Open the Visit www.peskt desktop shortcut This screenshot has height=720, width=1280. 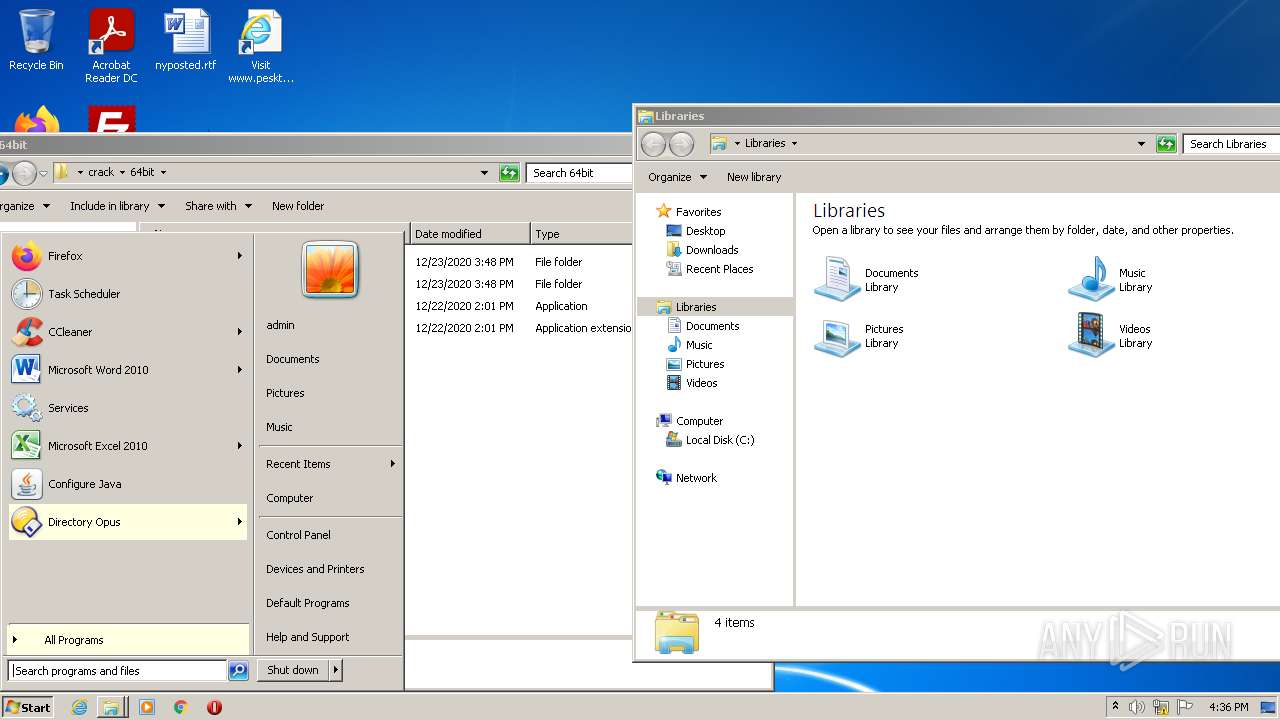261,46
